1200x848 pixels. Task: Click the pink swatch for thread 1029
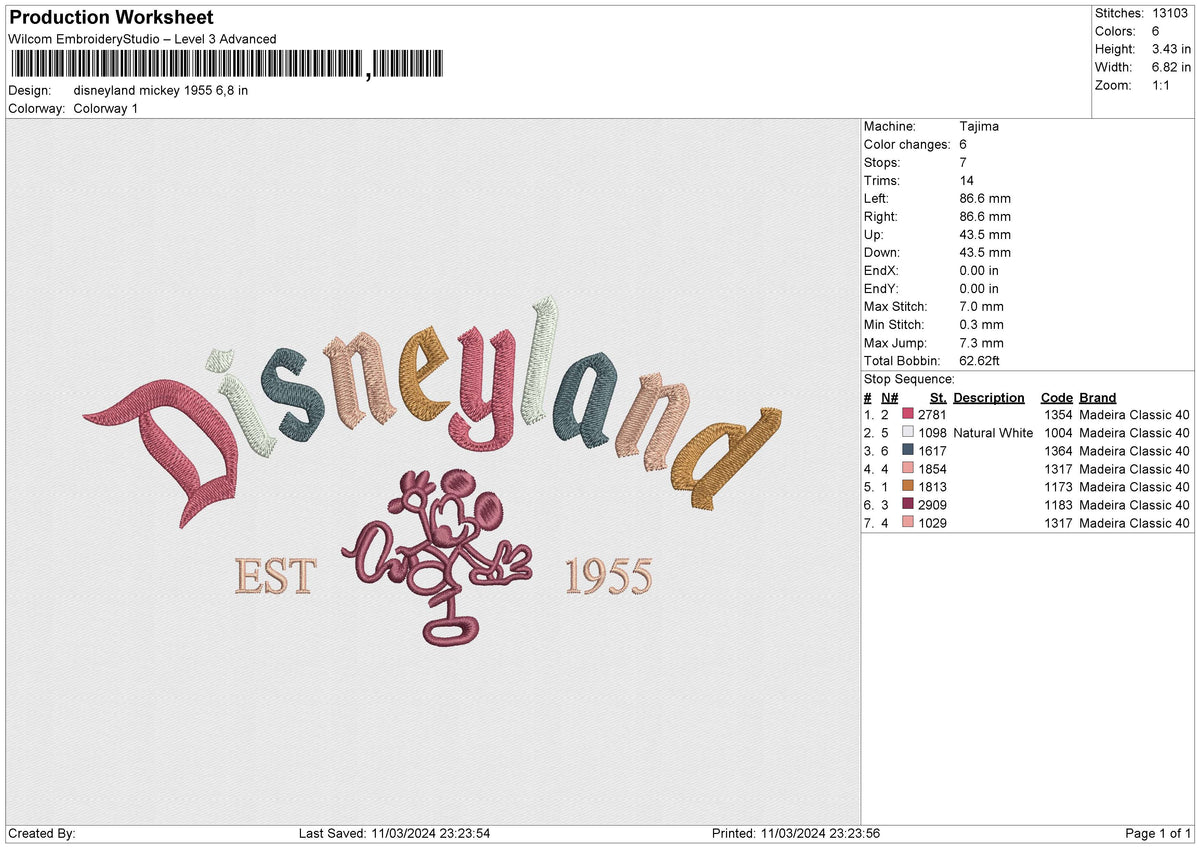coord(908,523)
